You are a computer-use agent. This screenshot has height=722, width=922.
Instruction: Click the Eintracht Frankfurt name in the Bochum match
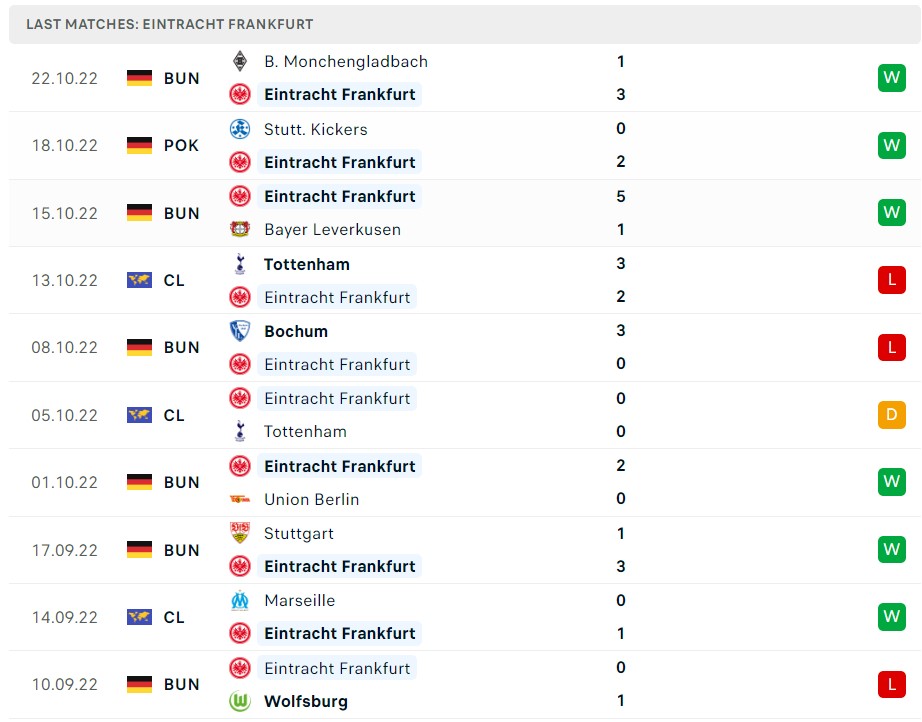337,364
